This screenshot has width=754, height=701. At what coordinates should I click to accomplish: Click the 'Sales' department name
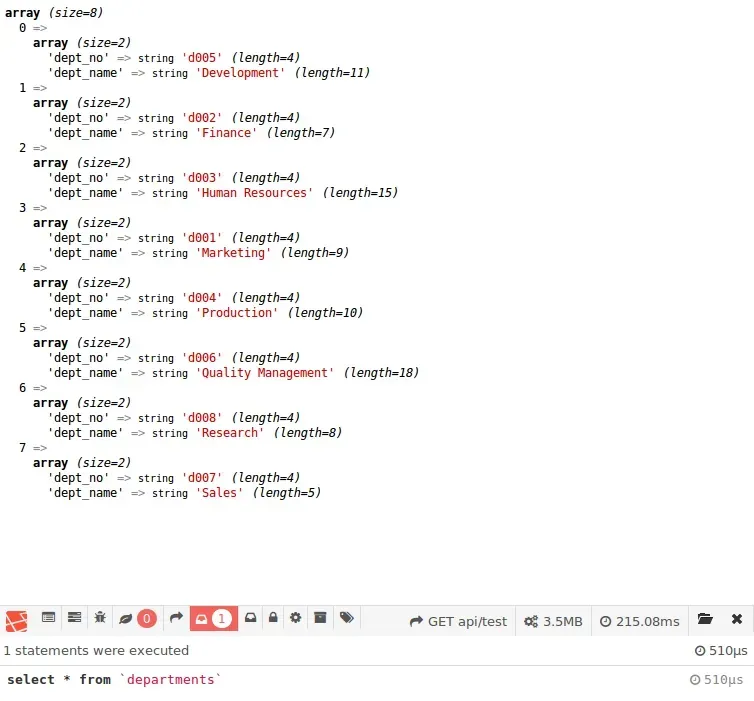(x=219, y=493)
